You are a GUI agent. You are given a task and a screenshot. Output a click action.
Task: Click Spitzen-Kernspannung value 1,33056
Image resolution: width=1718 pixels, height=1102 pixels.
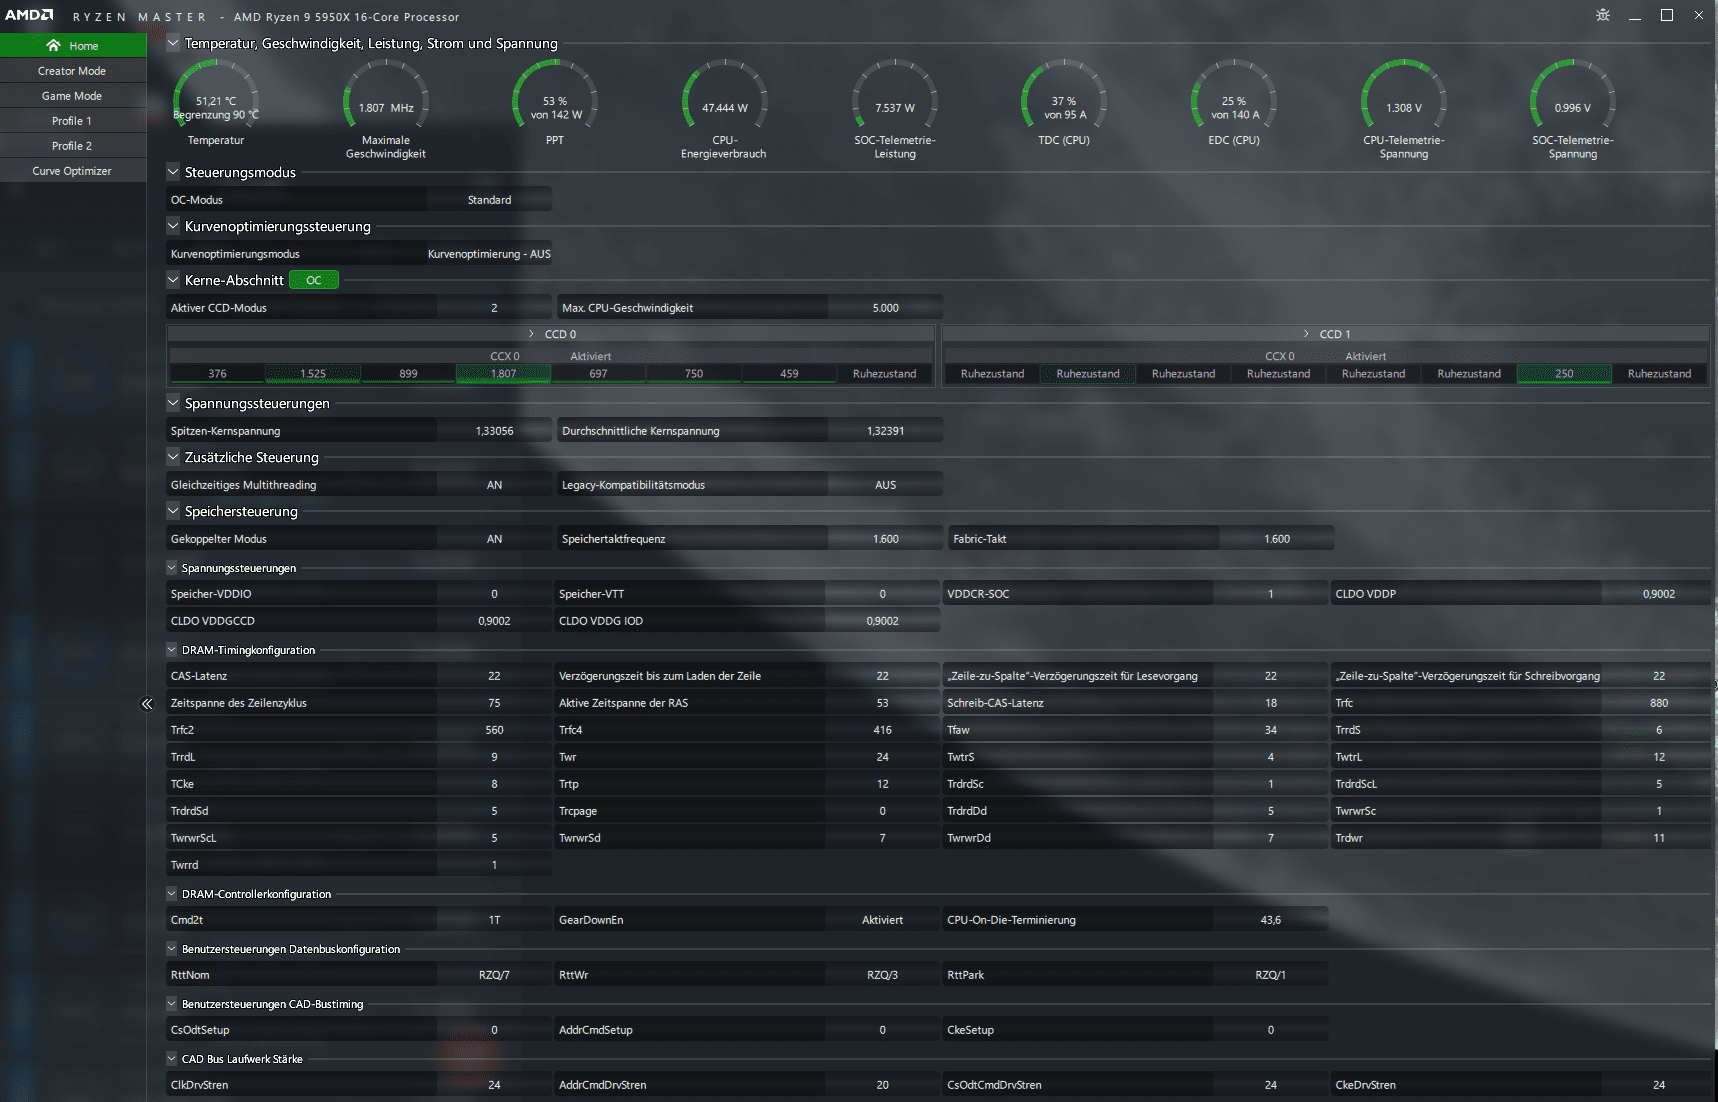click(x=495, y=431)
